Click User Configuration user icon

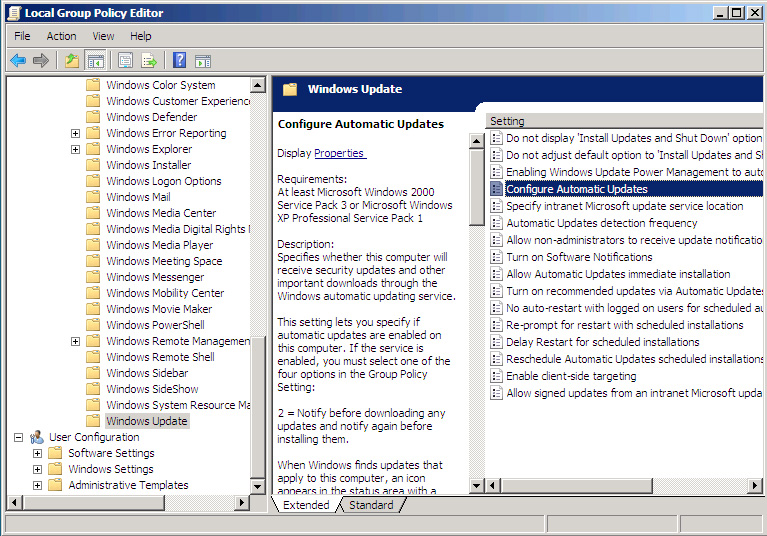tap(37, 437)
